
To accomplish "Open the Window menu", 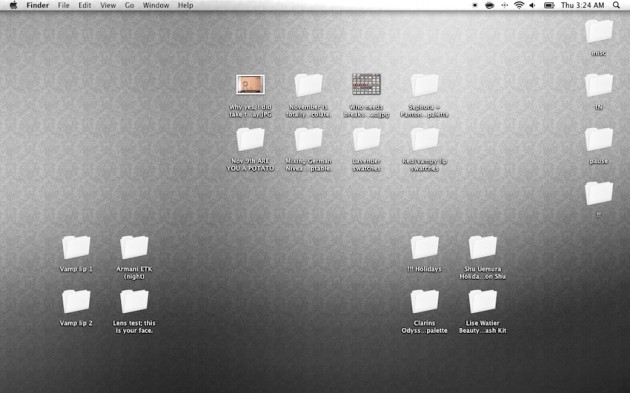I will [x=156, y=5].
